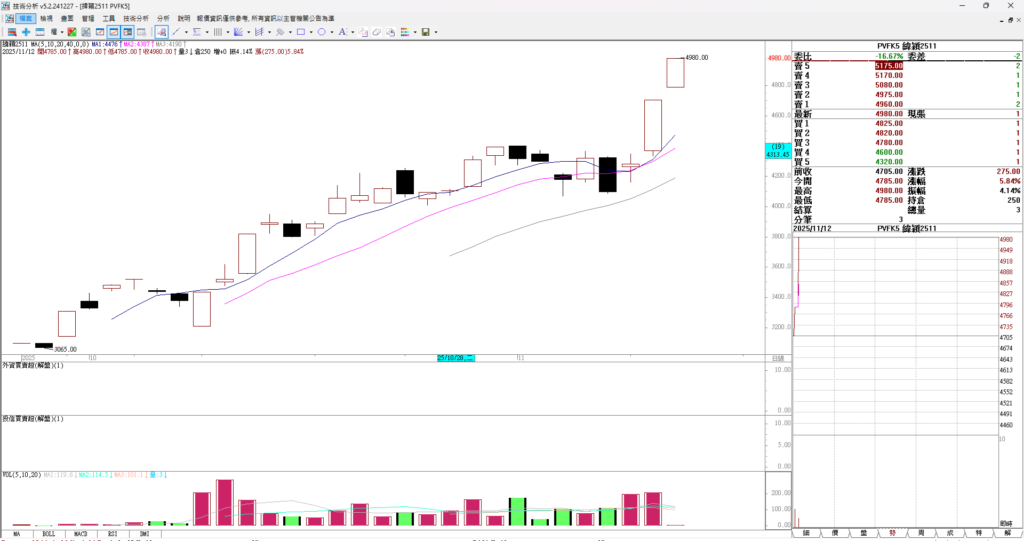
Task: Open the 工具 menu
Action: pyautogui.click(x=108, y=18)
